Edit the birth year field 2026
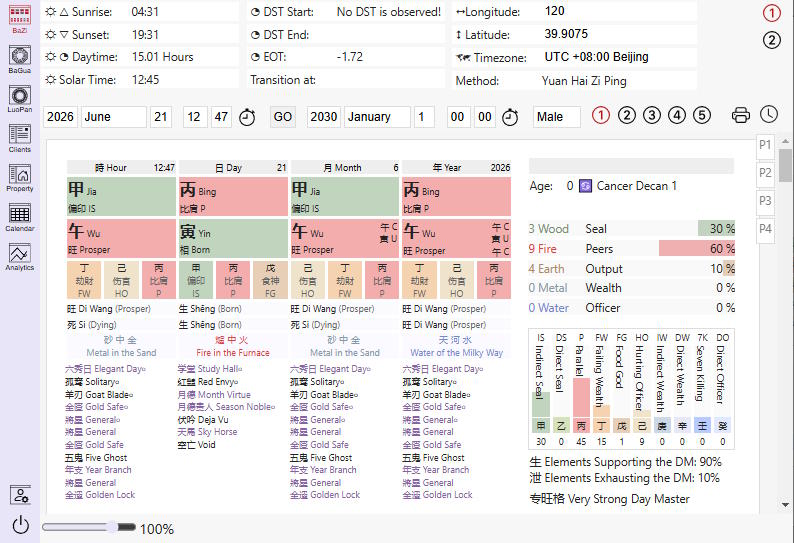The width and height of the screenshot is (794, 543). pos(60,117)
